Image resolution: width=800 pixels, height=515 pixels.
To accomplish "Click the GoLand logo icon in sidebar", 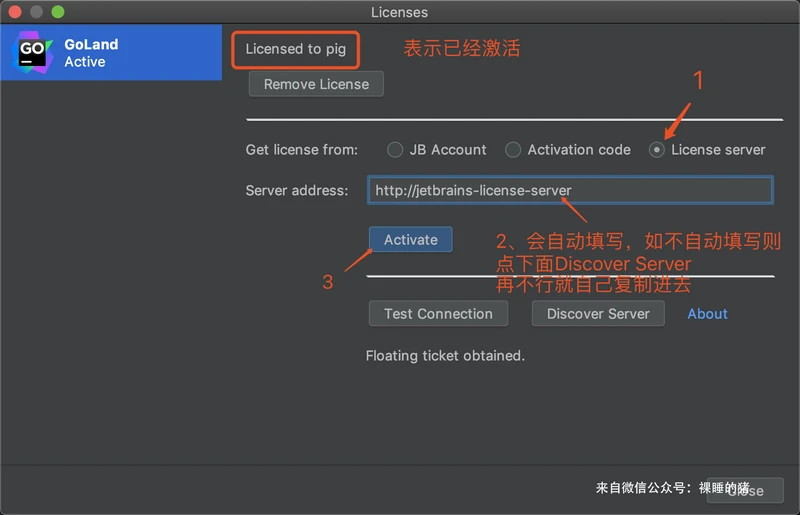I will point(31,53).
